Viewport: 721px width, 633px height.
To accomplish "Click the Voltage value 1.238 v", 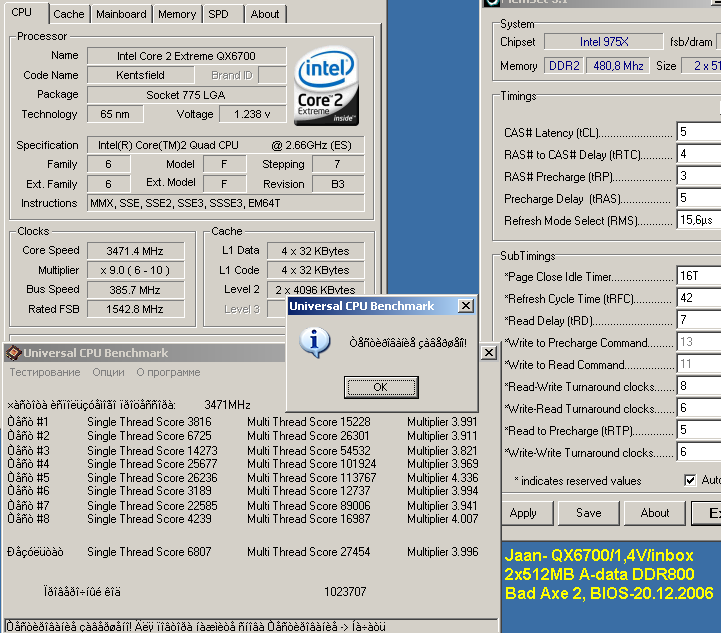I will [x=252, y=114].
